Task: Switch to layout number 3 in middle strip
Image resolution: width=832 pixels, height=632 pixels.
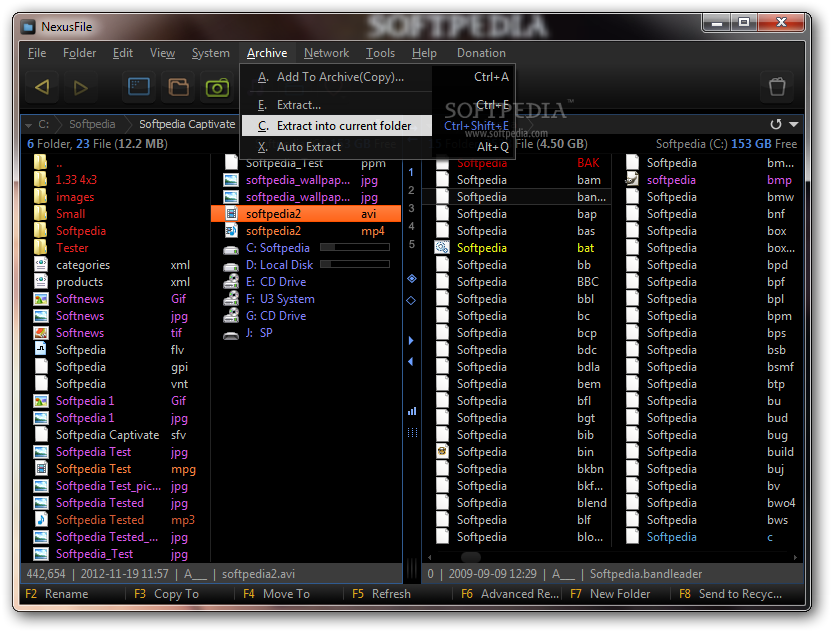Action: (x=411, y=209)
